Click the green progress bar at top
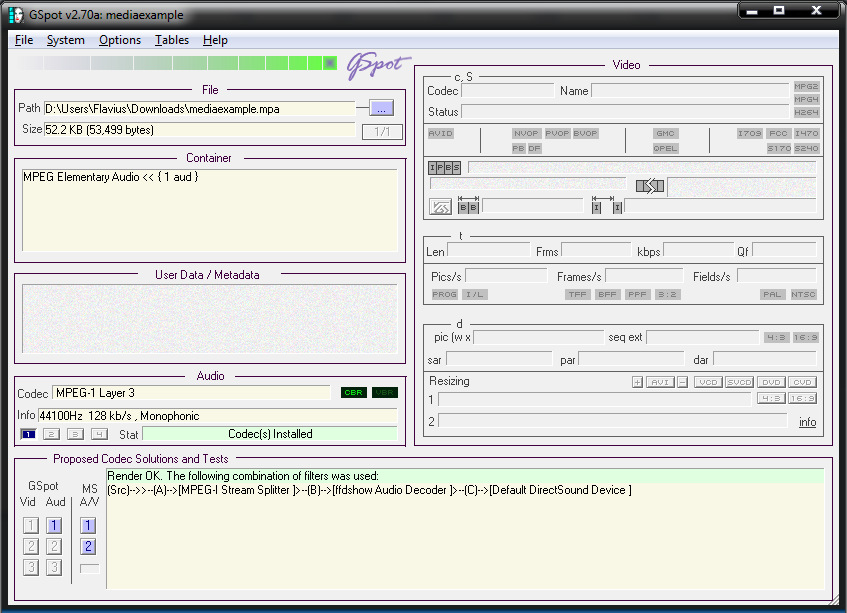Screen dimensions: 847x613 coord(176,63)
